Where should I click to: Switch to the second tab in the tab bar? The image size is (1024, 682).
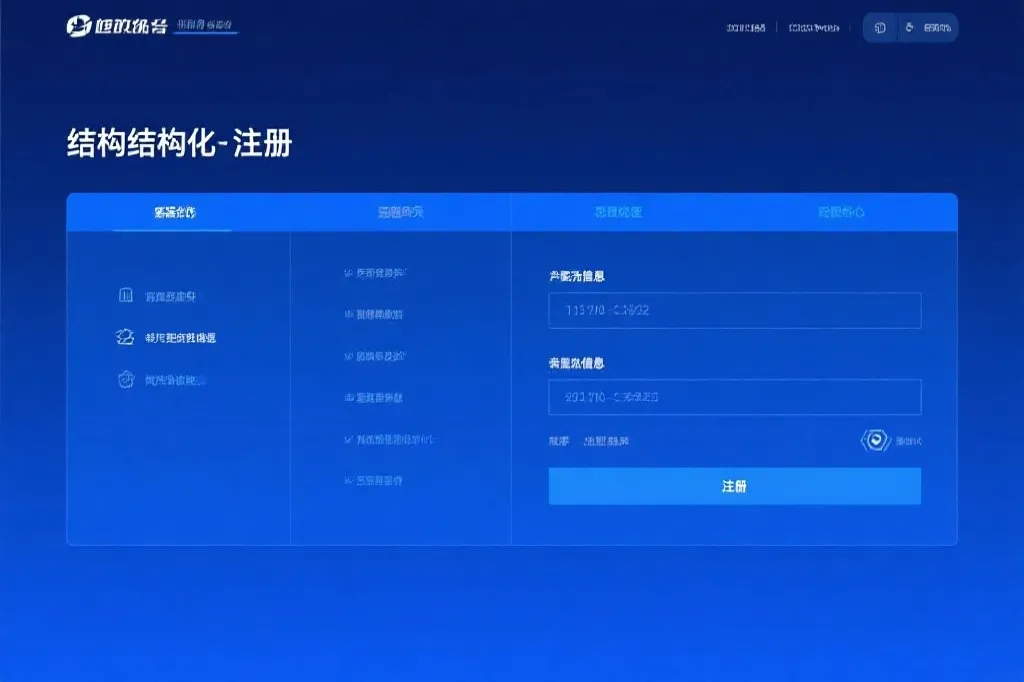click(400, 212)
